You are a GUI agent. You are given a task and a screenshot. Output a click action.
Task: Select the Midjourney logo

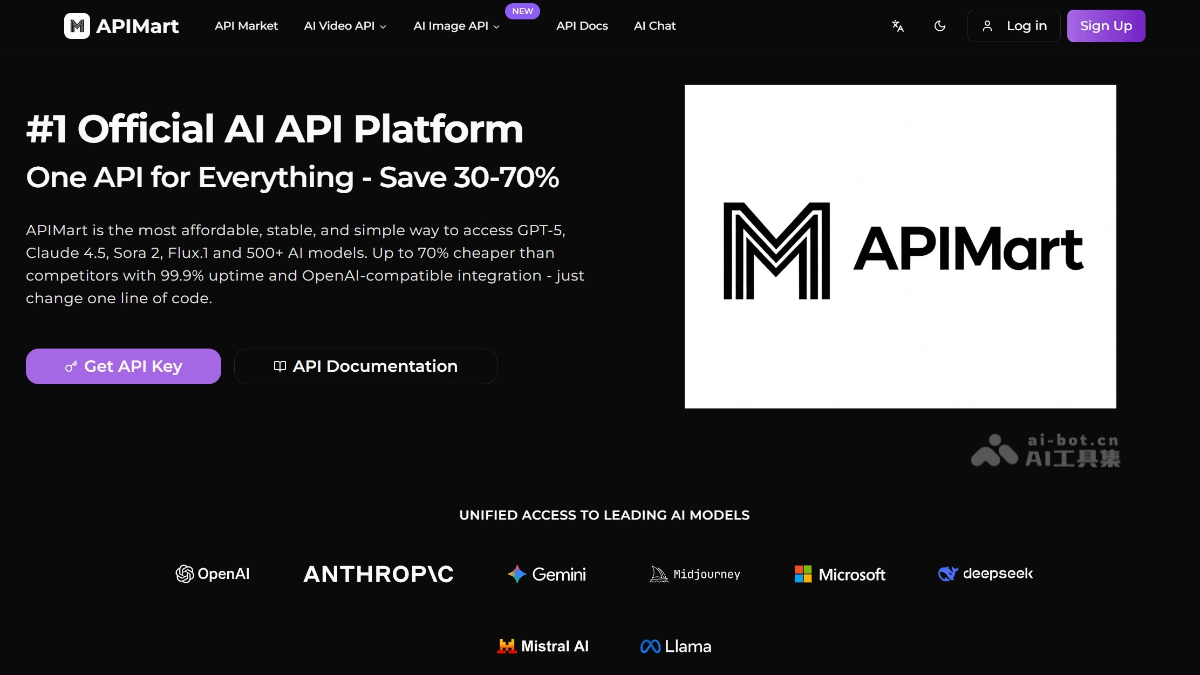click(x=694, y=574)
